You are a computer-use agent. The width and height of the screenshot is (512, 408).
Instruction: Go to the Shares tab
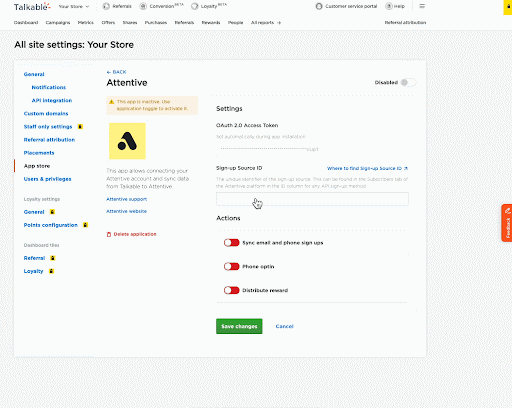pos(130,23)
